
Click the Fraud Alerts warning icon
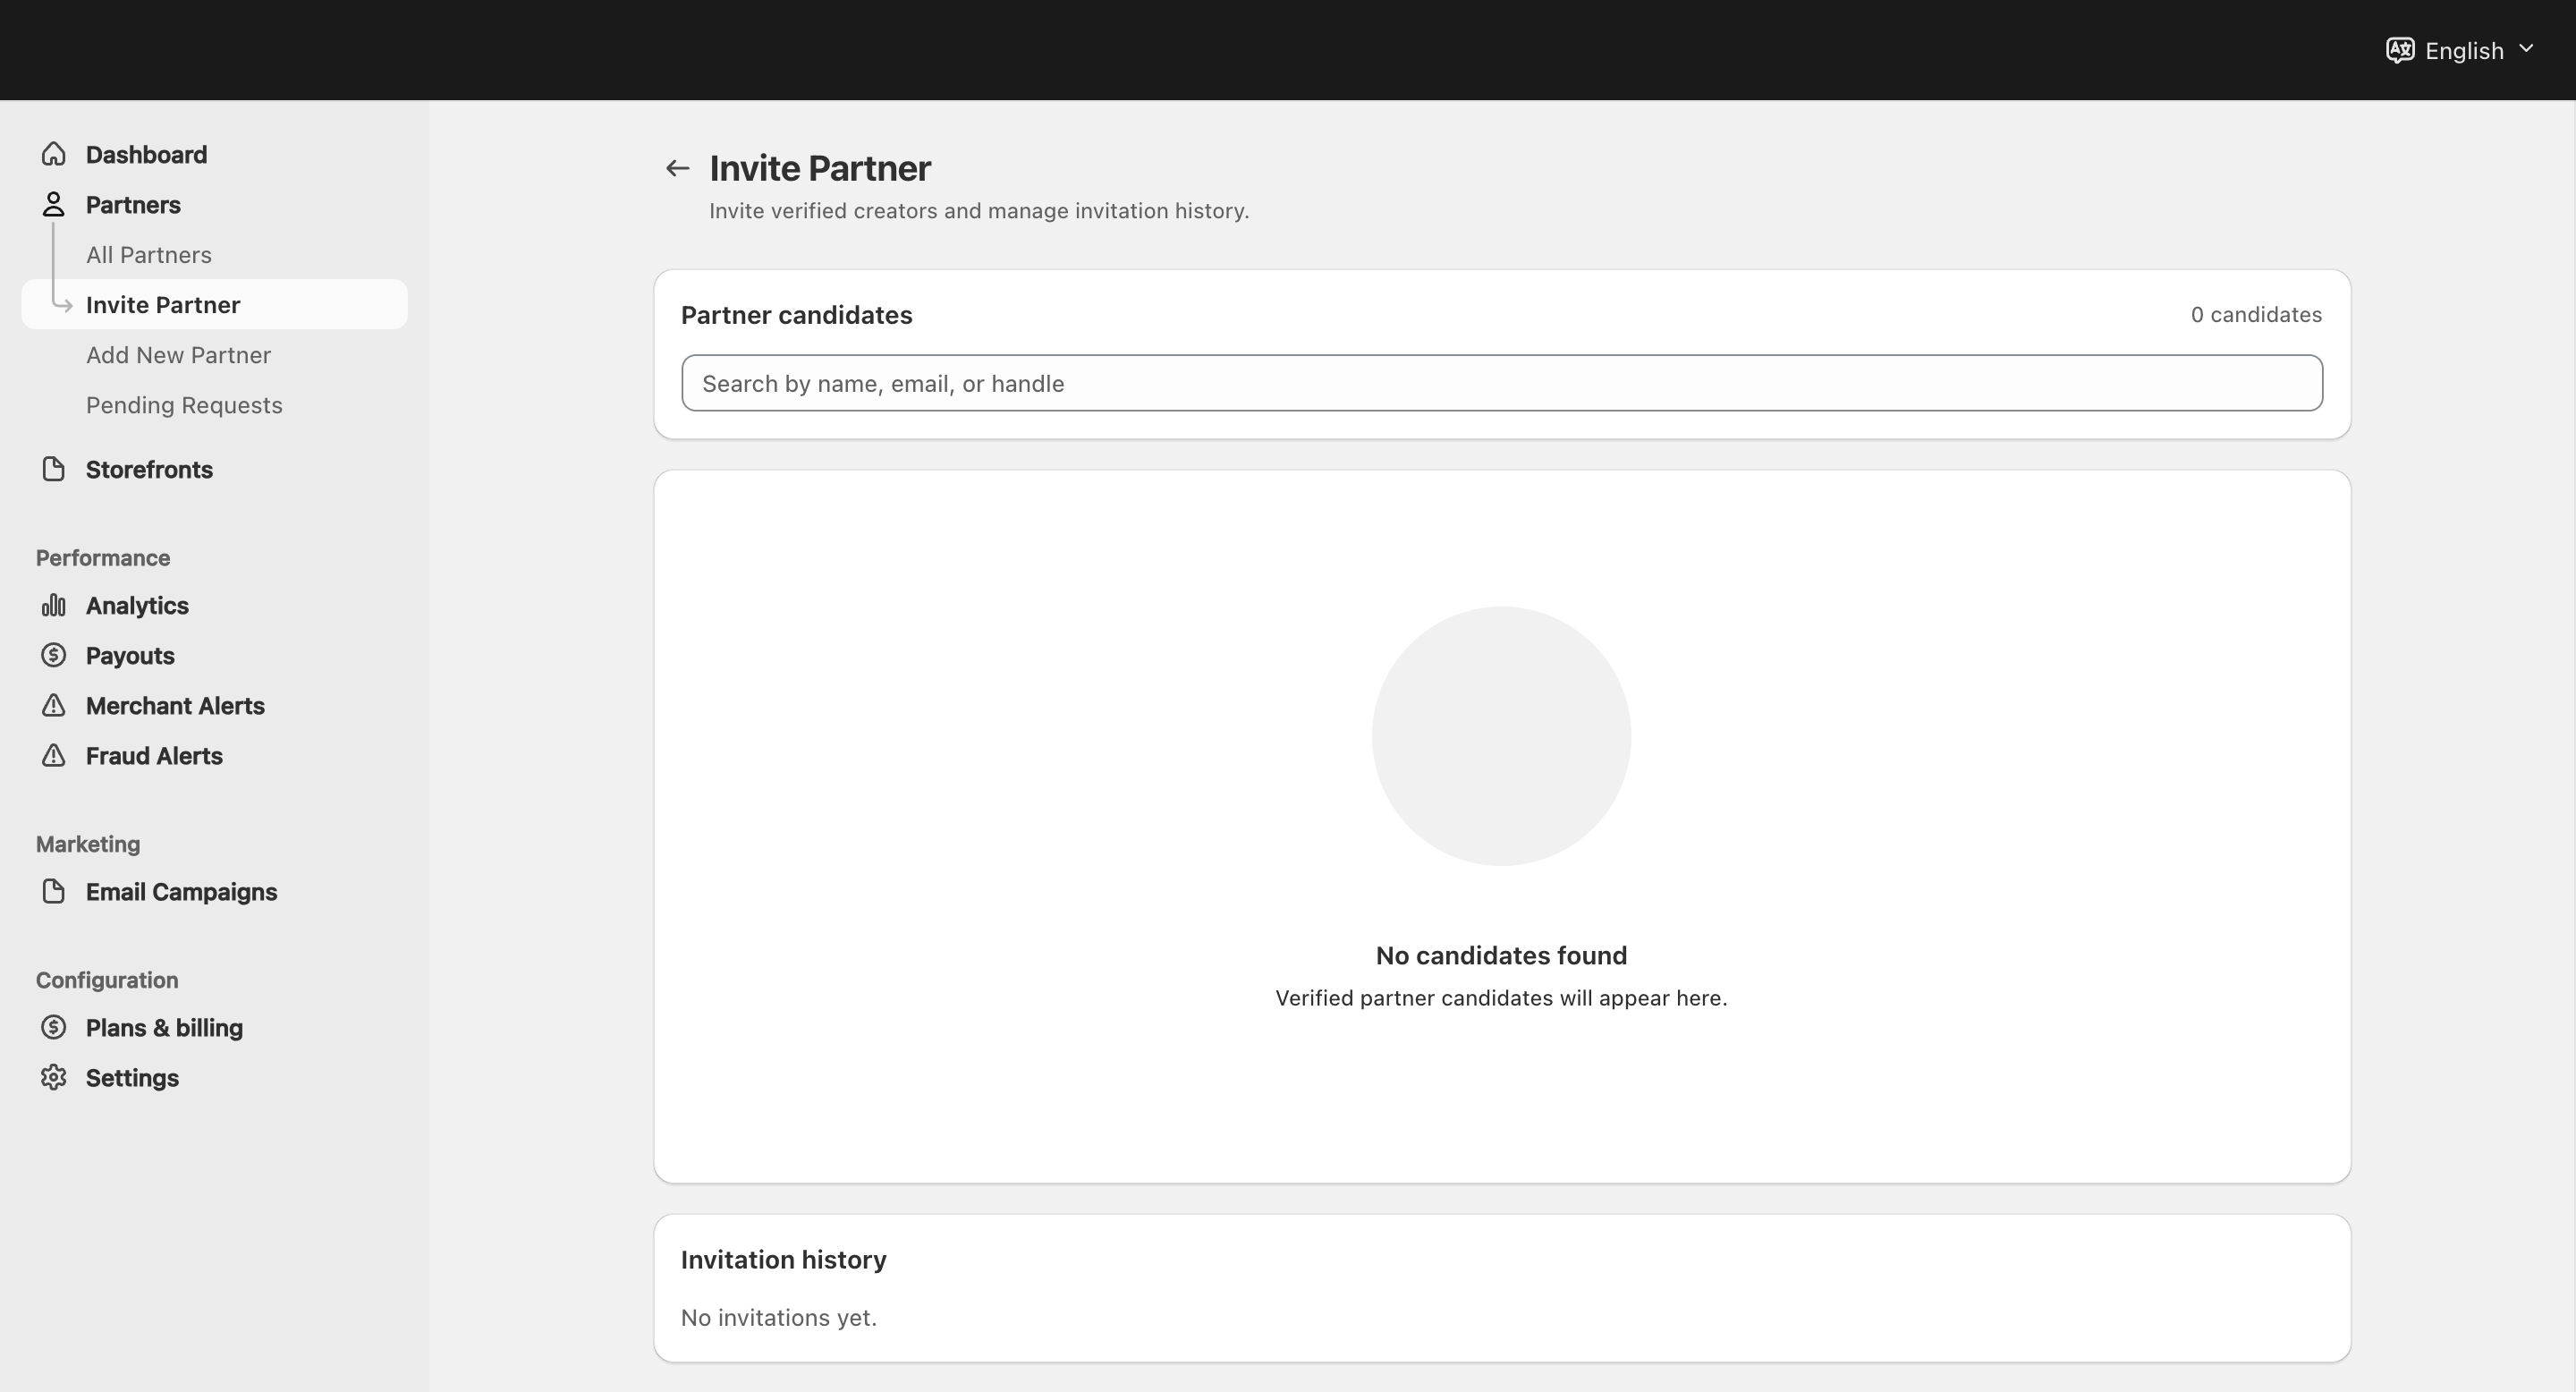(54, 755)
